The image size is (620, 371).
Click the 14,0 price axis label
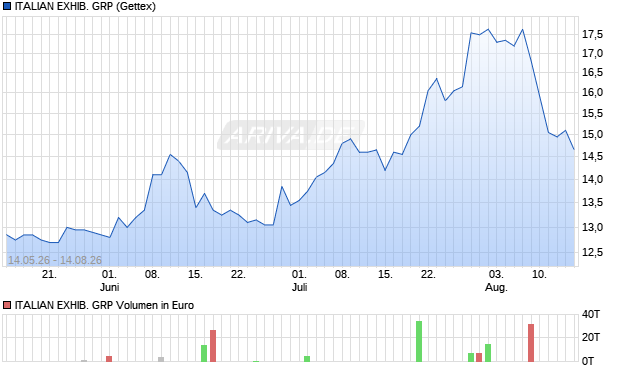pyautogui.click(x=592, y=179)
